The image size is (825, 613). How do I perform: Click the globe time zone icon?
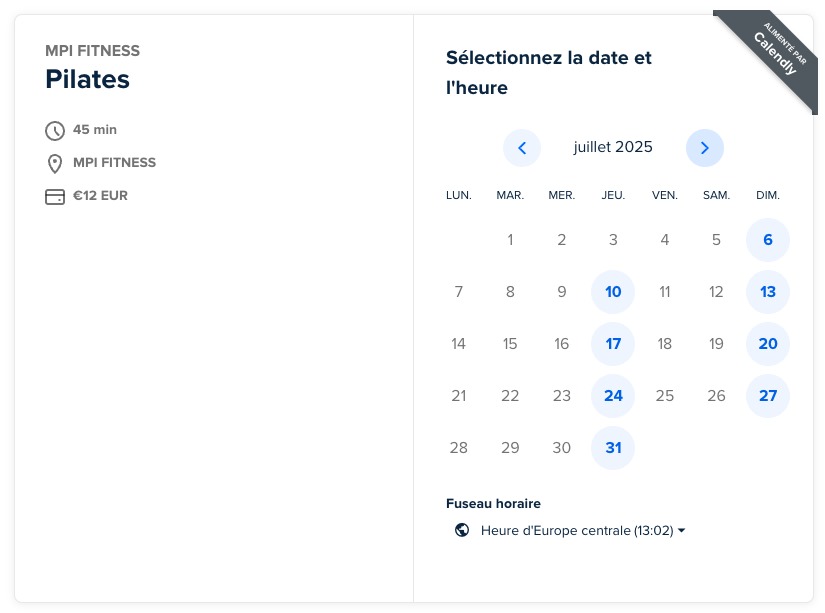coord(462,530)
